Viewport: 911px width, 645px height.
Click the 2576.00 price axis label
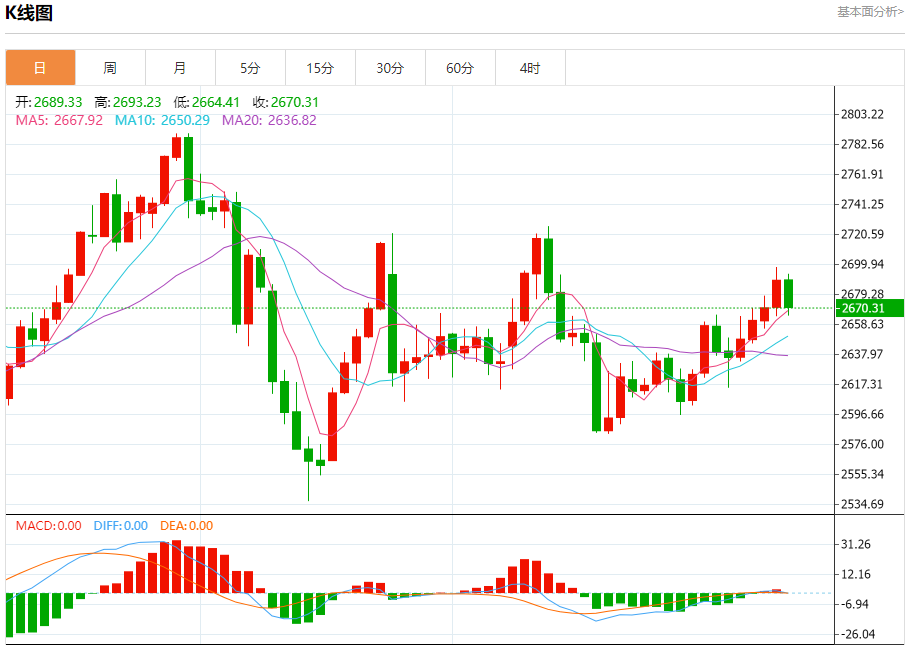coord(862,444)
